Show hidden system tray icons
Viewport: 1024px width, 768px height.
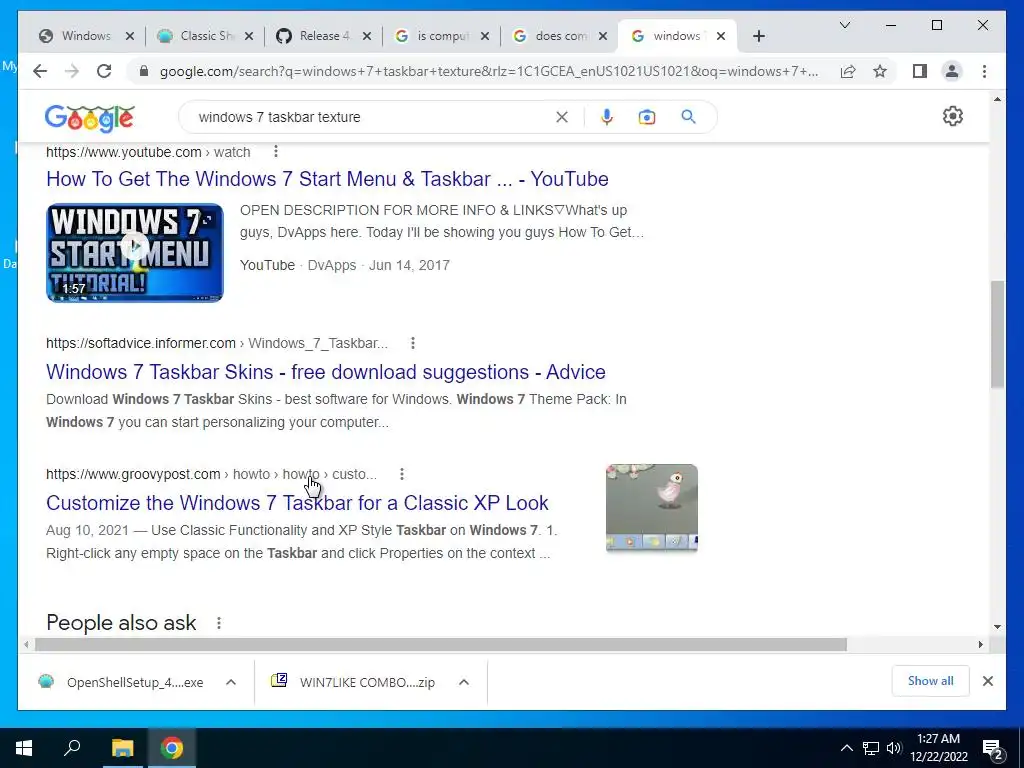pos(846,748)
